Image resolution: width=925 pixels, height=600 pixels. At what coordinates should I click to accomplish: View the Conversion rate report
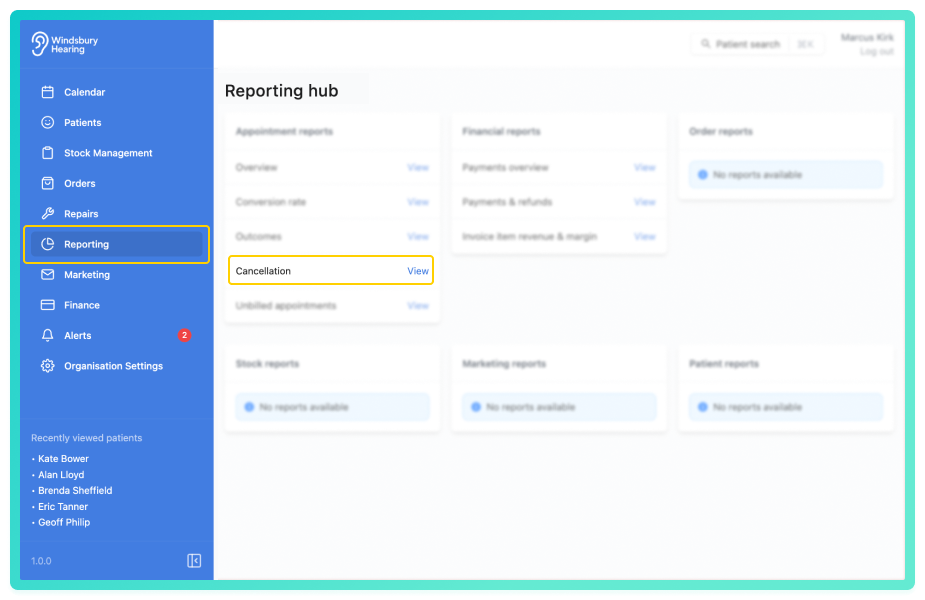coord(418,202)
